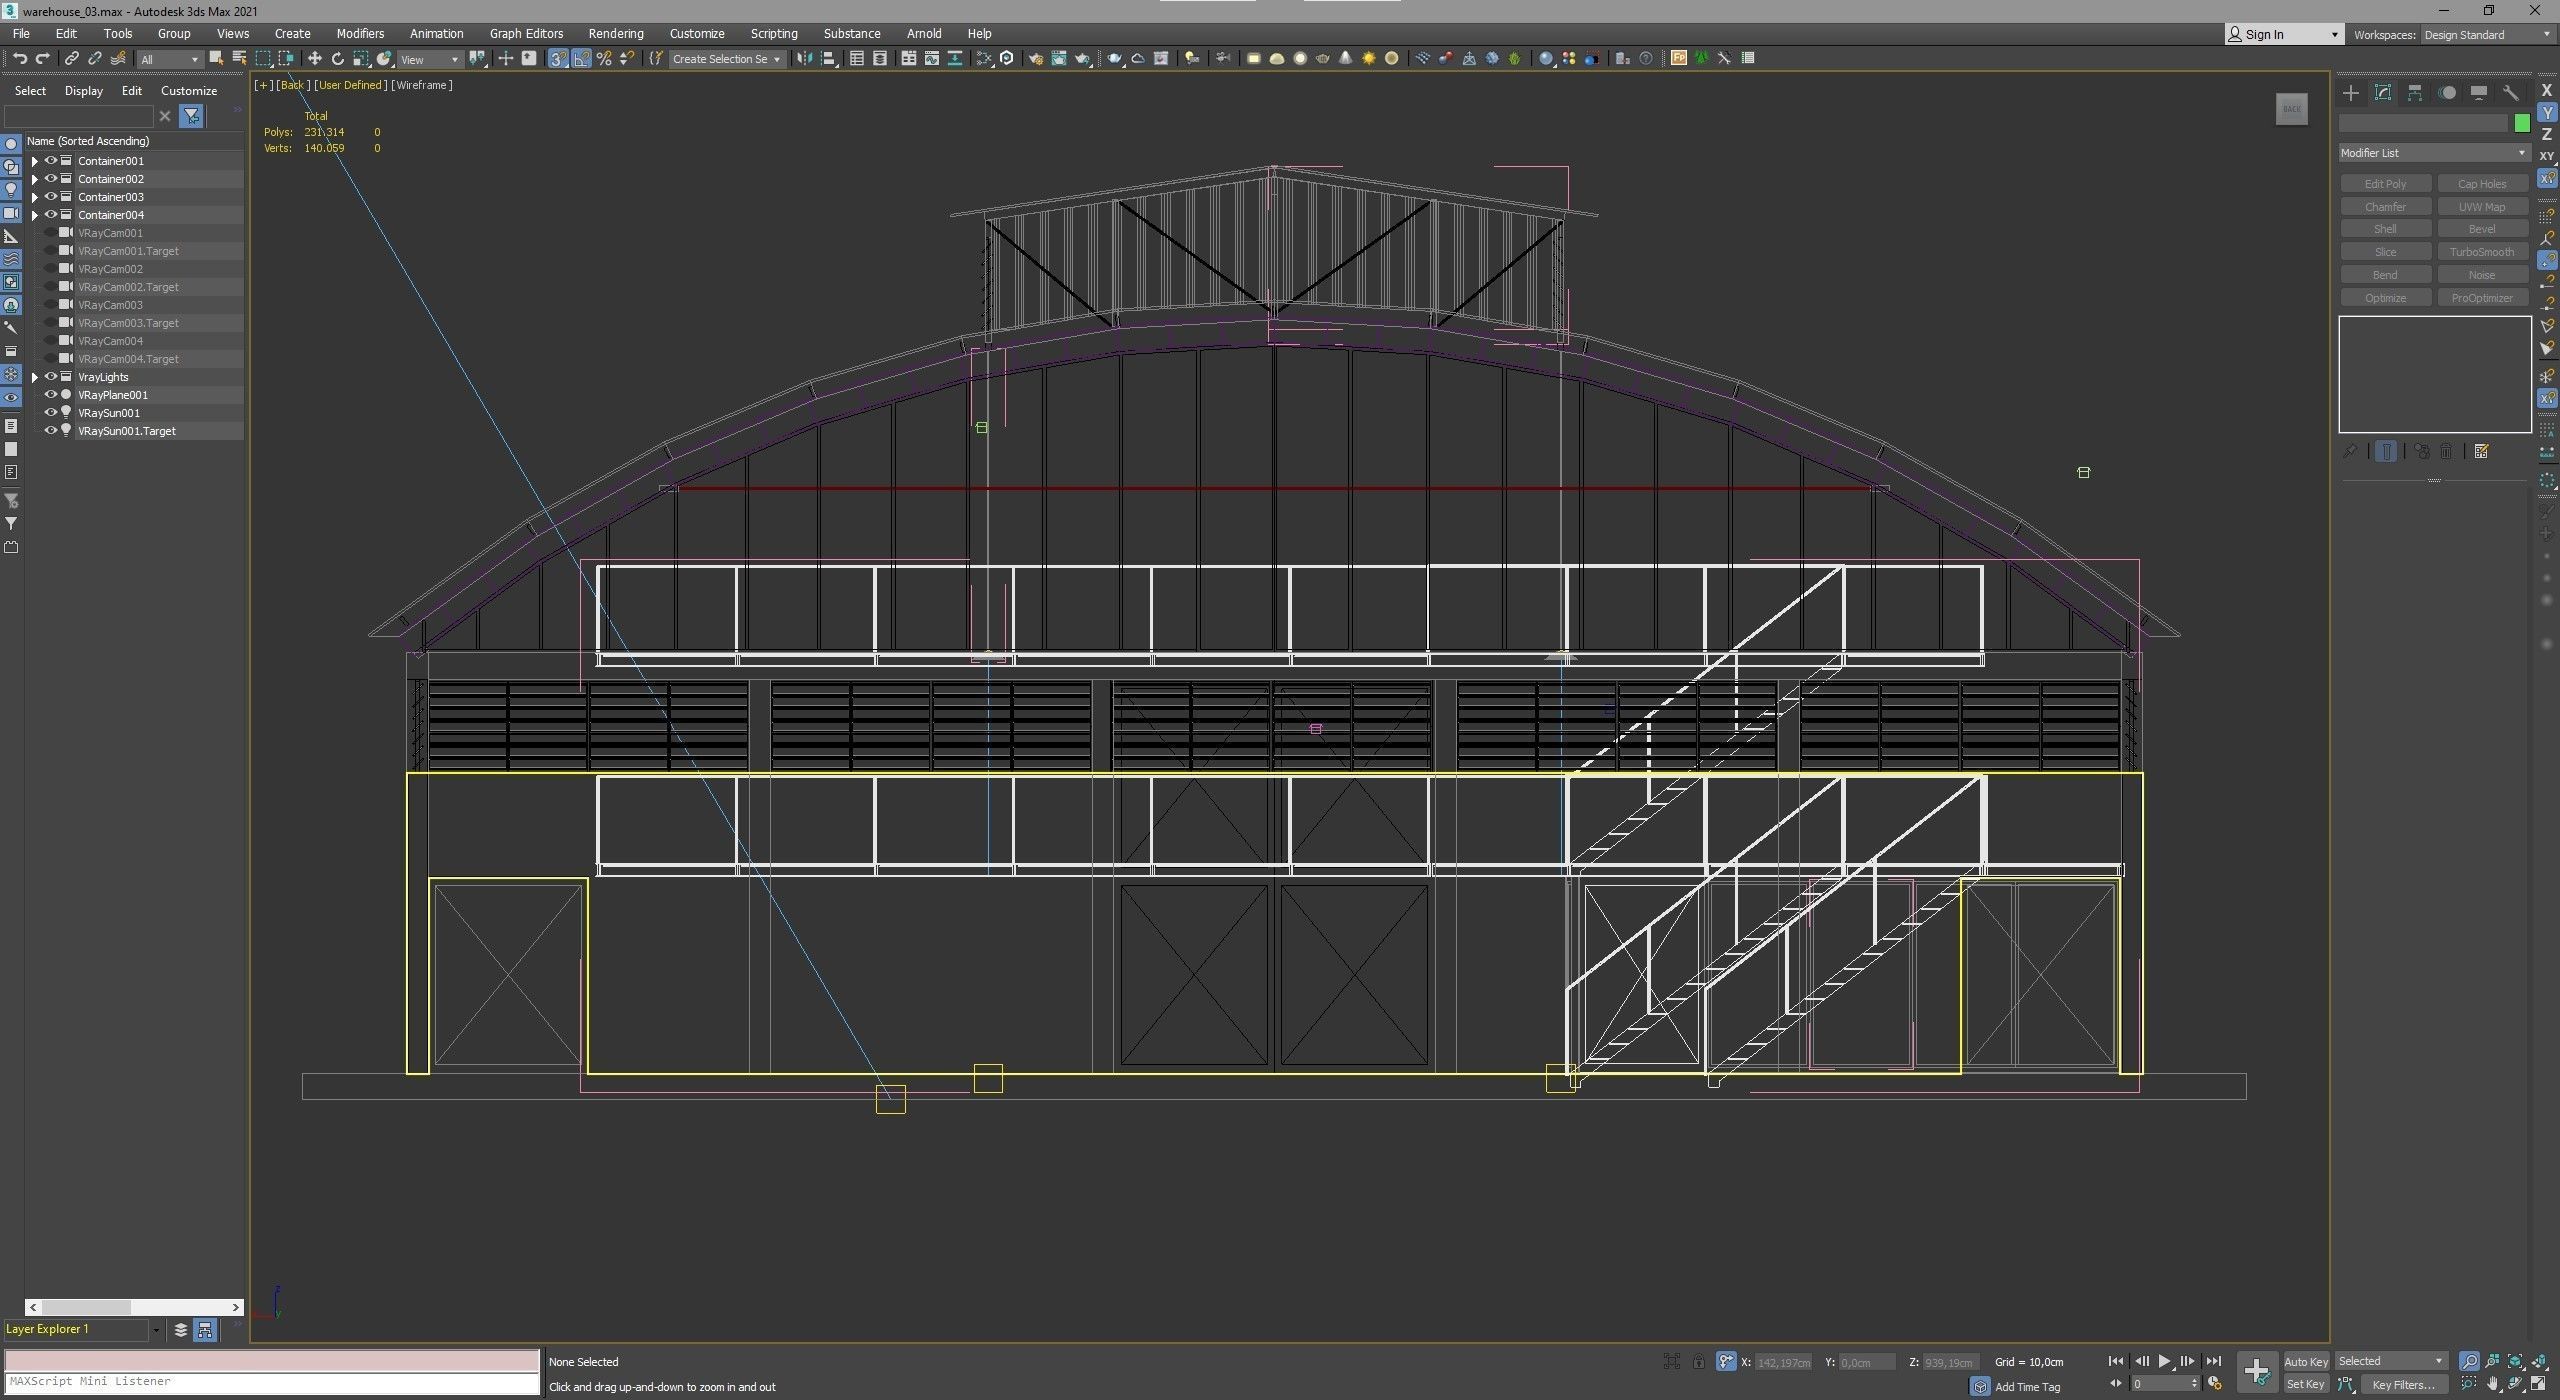Select the Pan View hand tool
This screenshot has height=1400, width=2560.
click(x=2492, y=1385)
